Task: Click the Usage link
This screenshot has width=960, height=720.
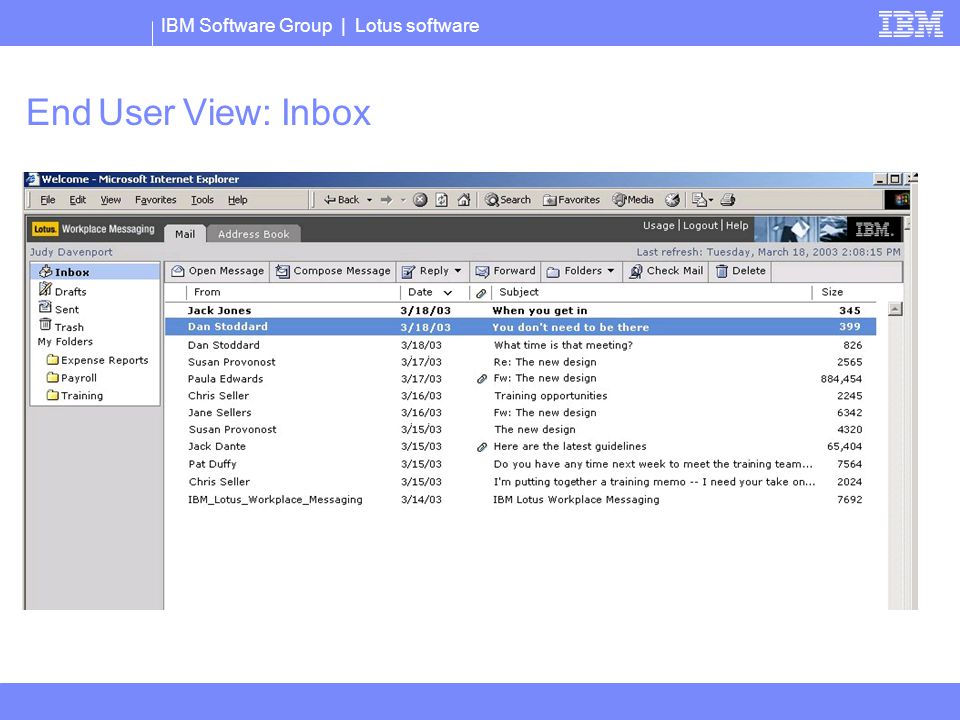Action: tap(659, 225)
